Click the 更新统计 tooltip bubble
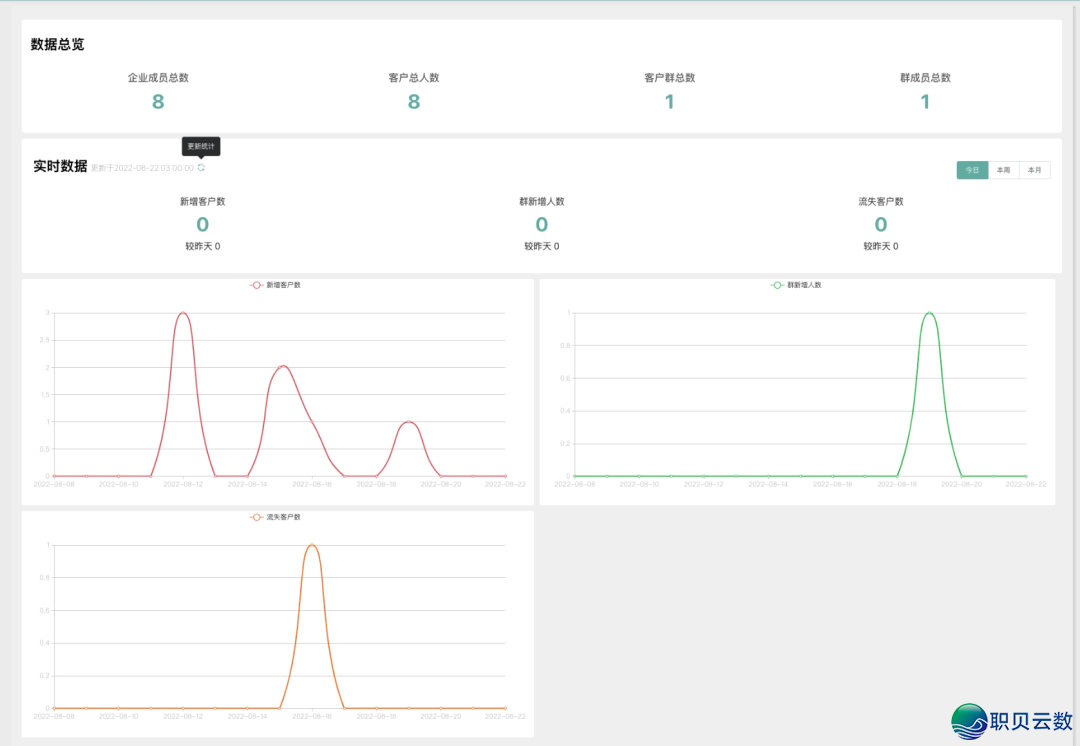The width and height of the screenshot is (1080, 746). (x=201, y=146)
